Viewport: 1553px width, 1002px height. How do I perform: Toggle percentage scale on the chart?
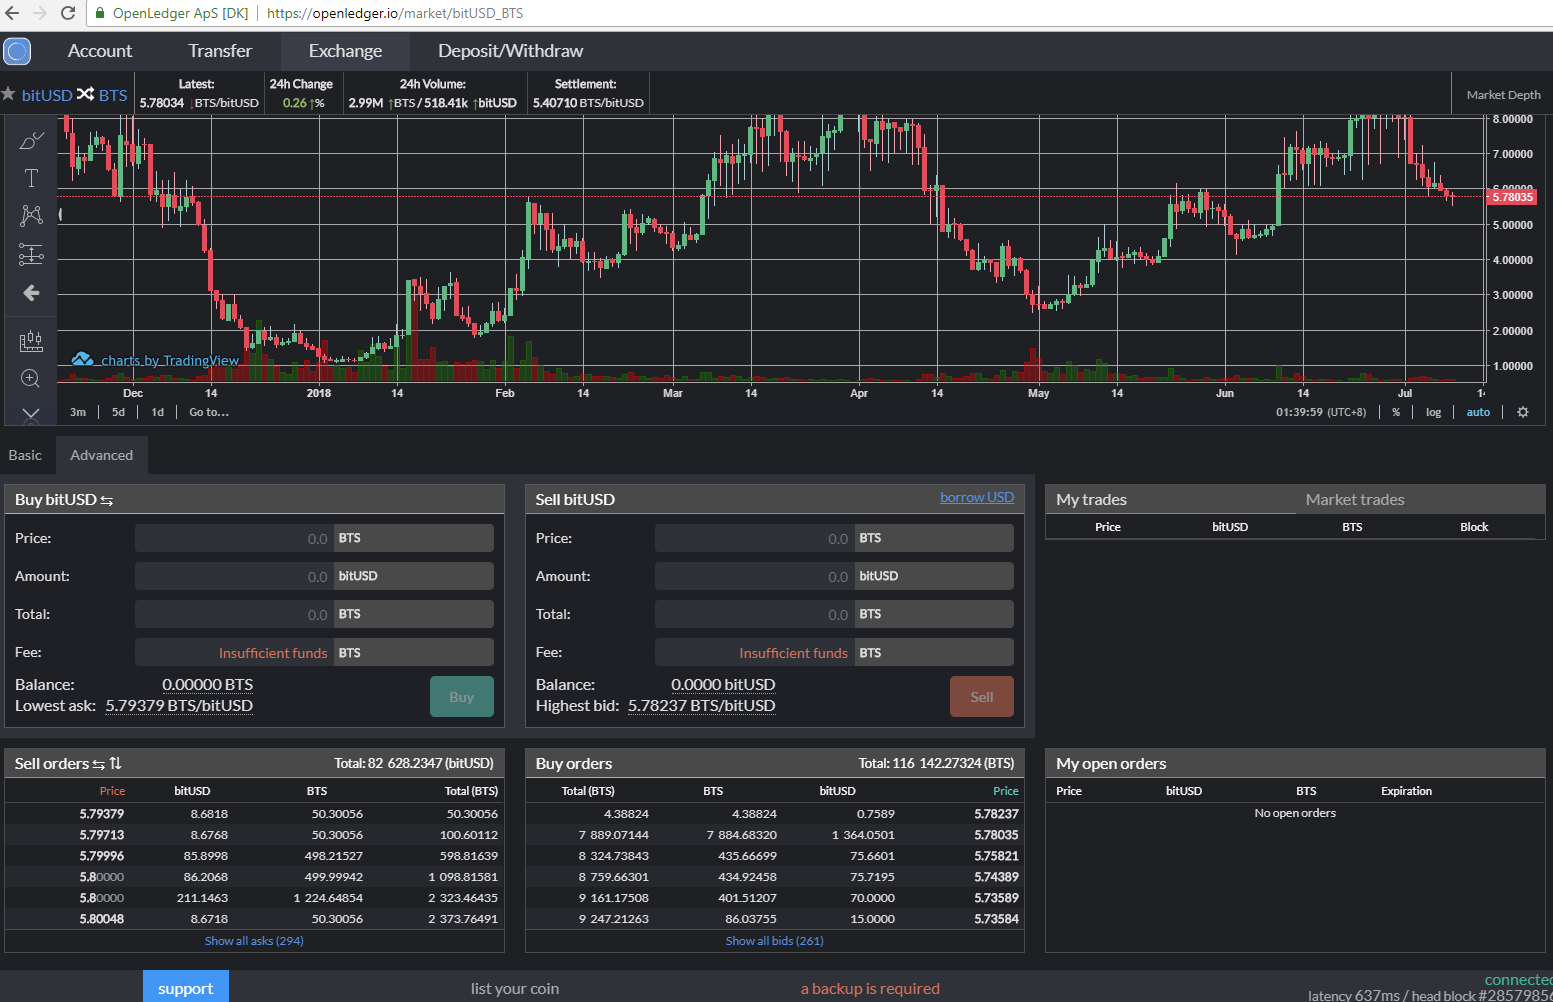click(1396, 412)
